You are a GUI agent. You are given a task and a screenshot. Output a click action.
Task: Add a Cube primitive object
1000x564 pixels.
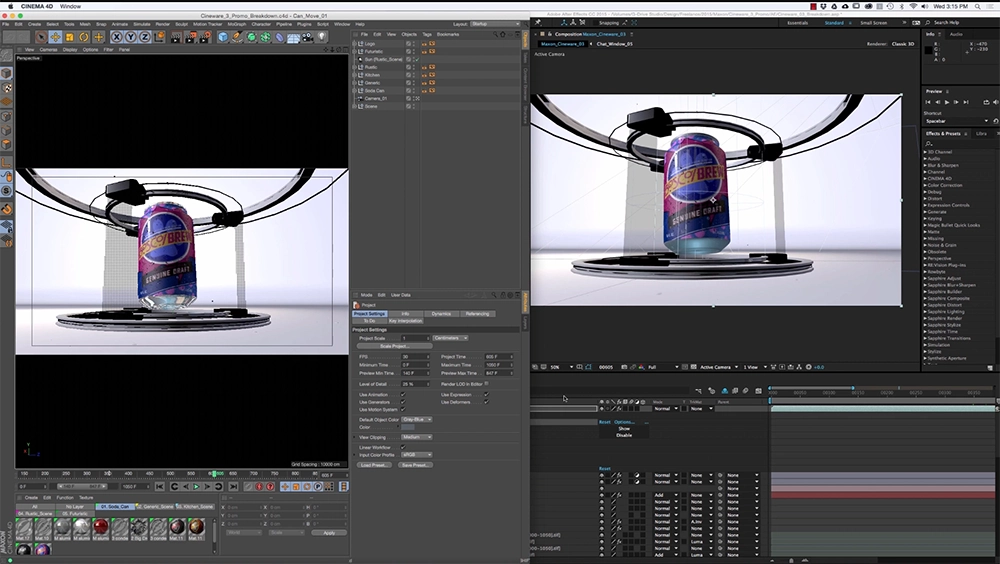(x=223, y=37)
